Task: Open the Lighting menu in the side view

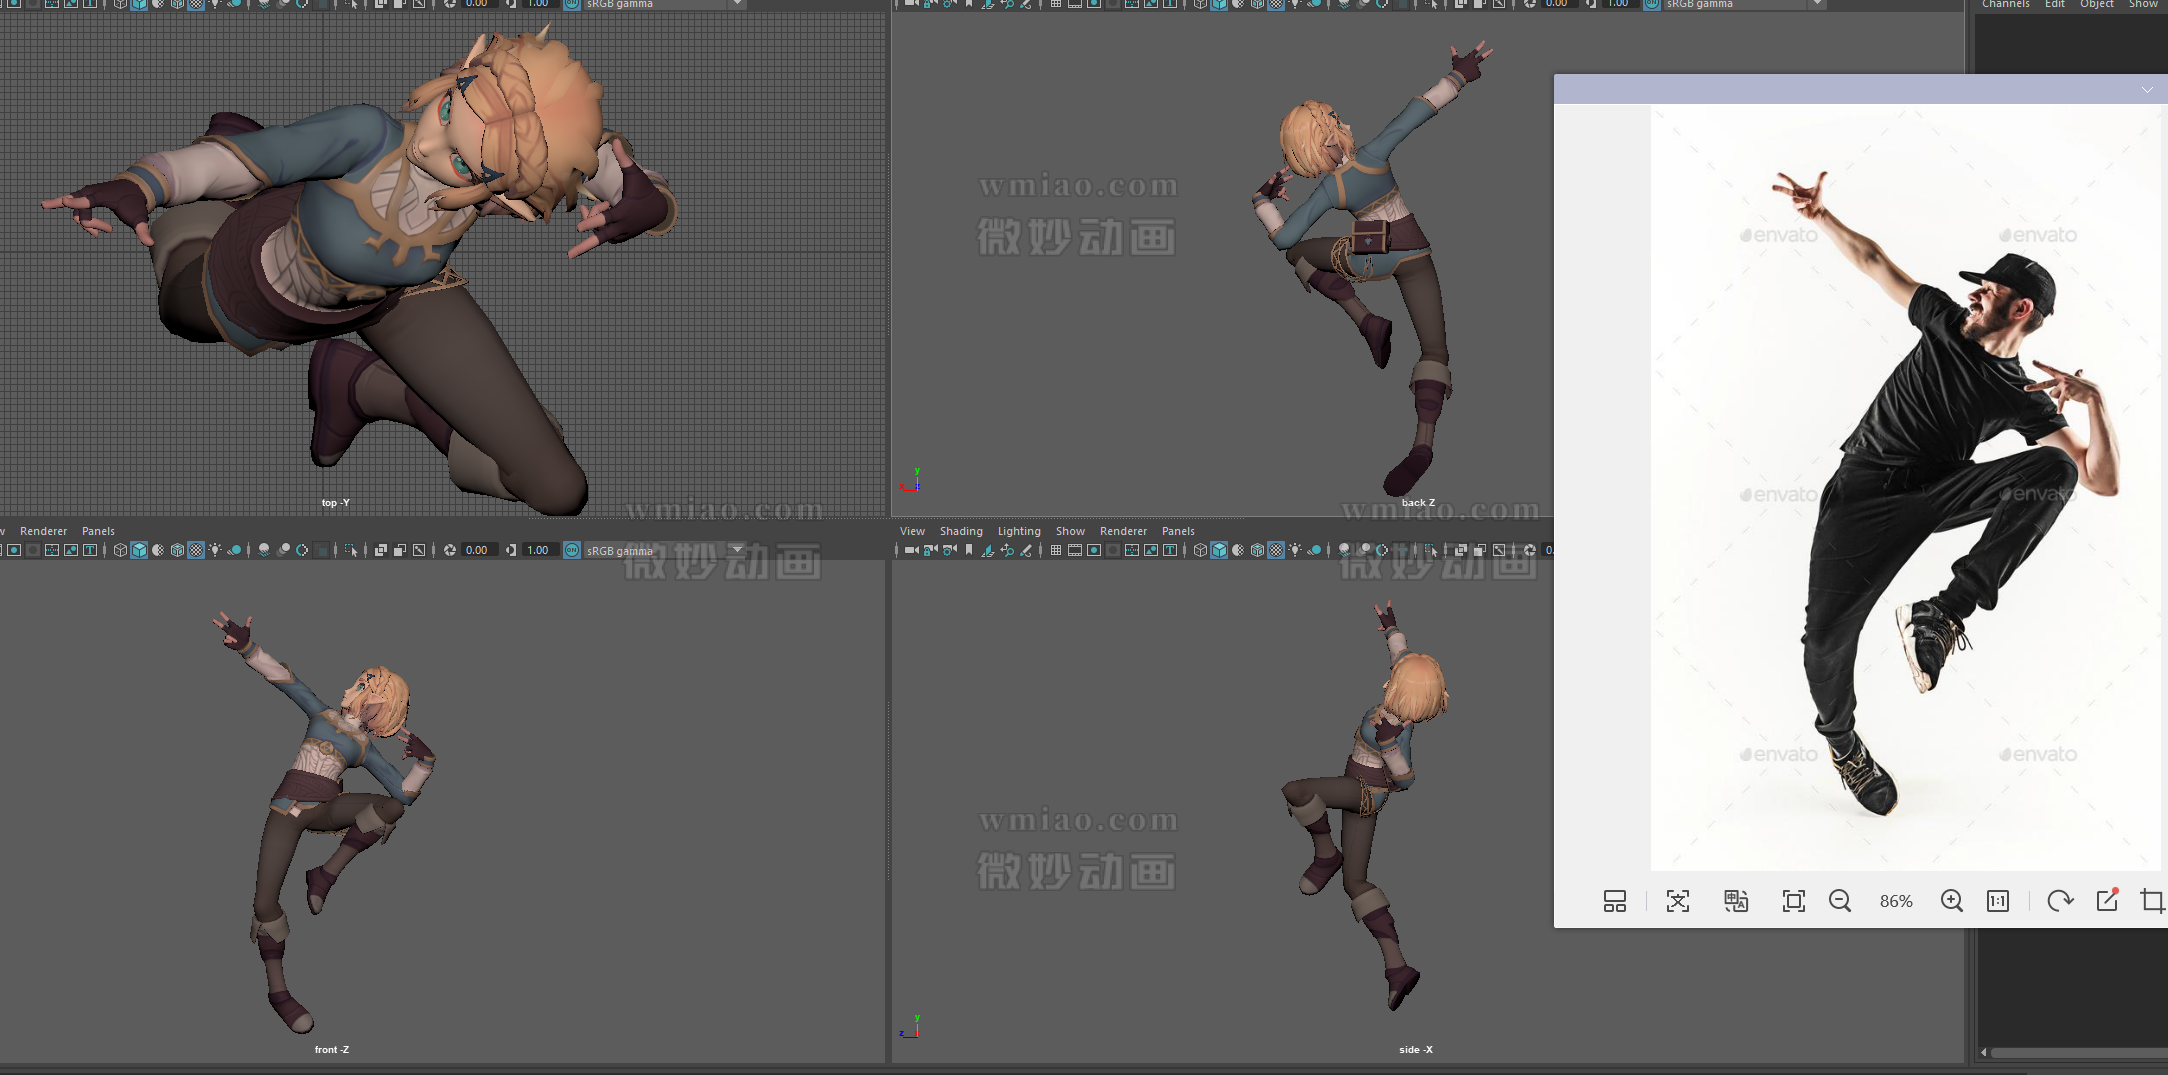Action: point(1018,531)
